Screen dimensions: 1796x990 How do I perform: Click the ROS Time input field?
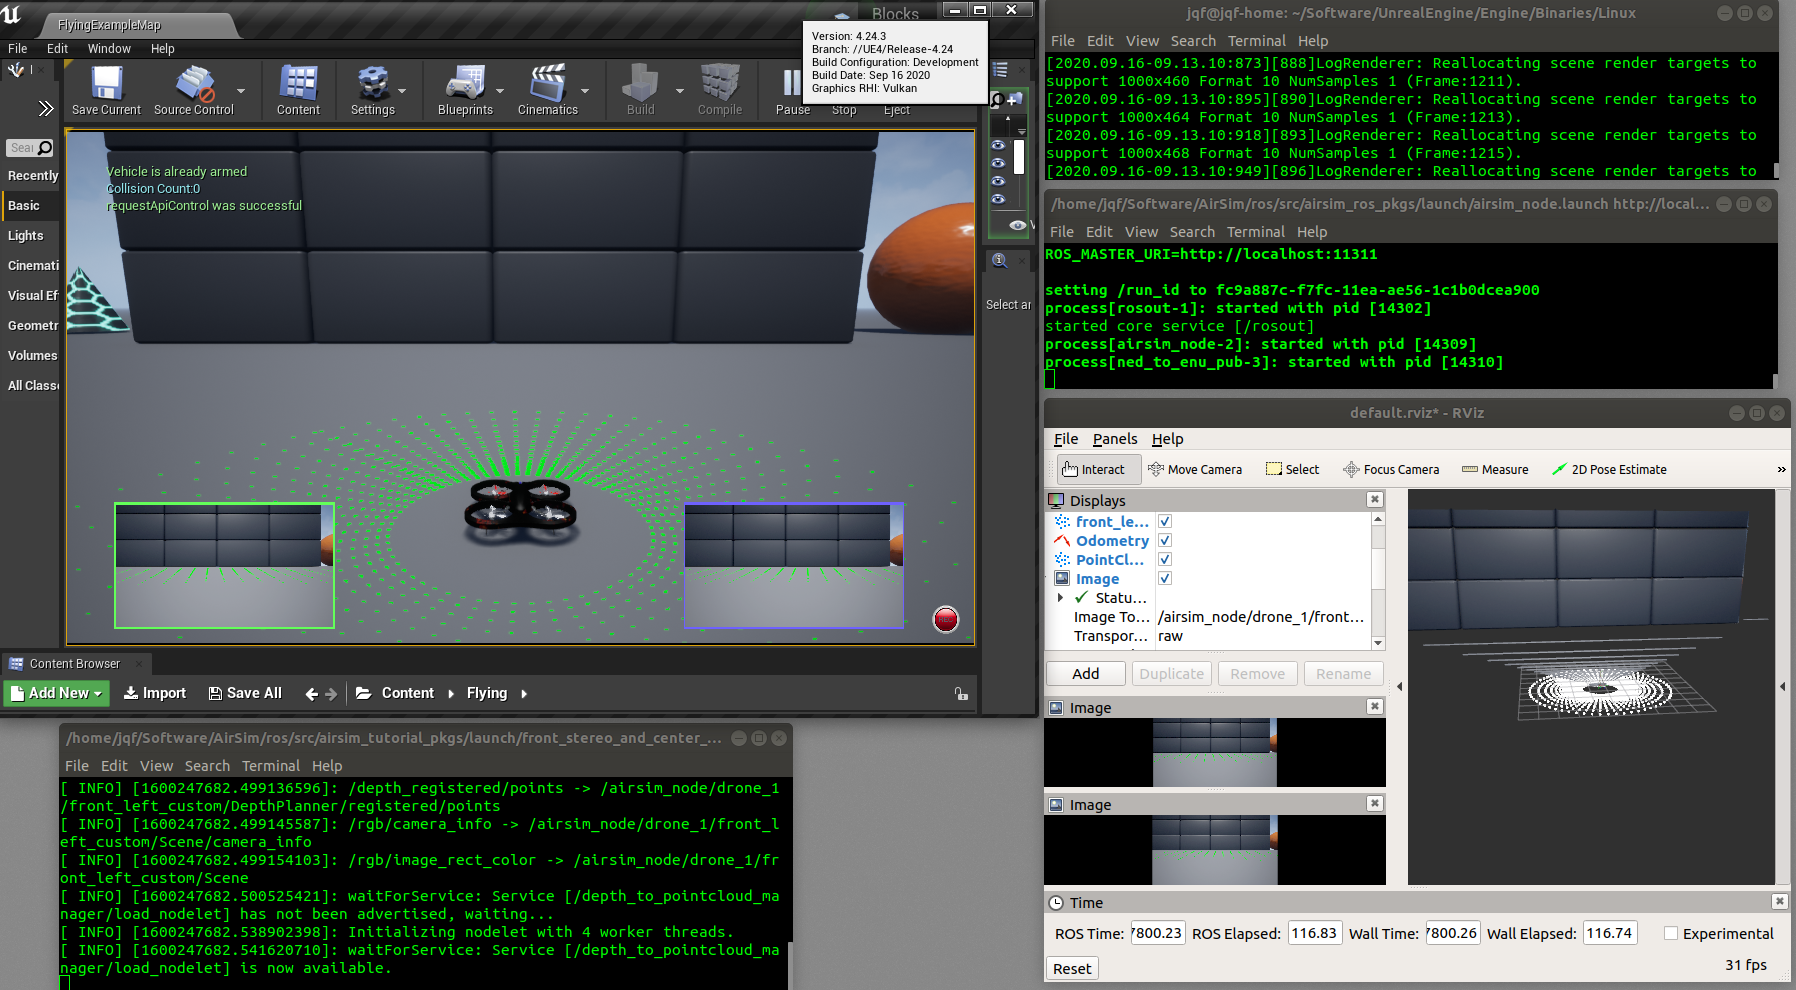(x=1156, y=932)
